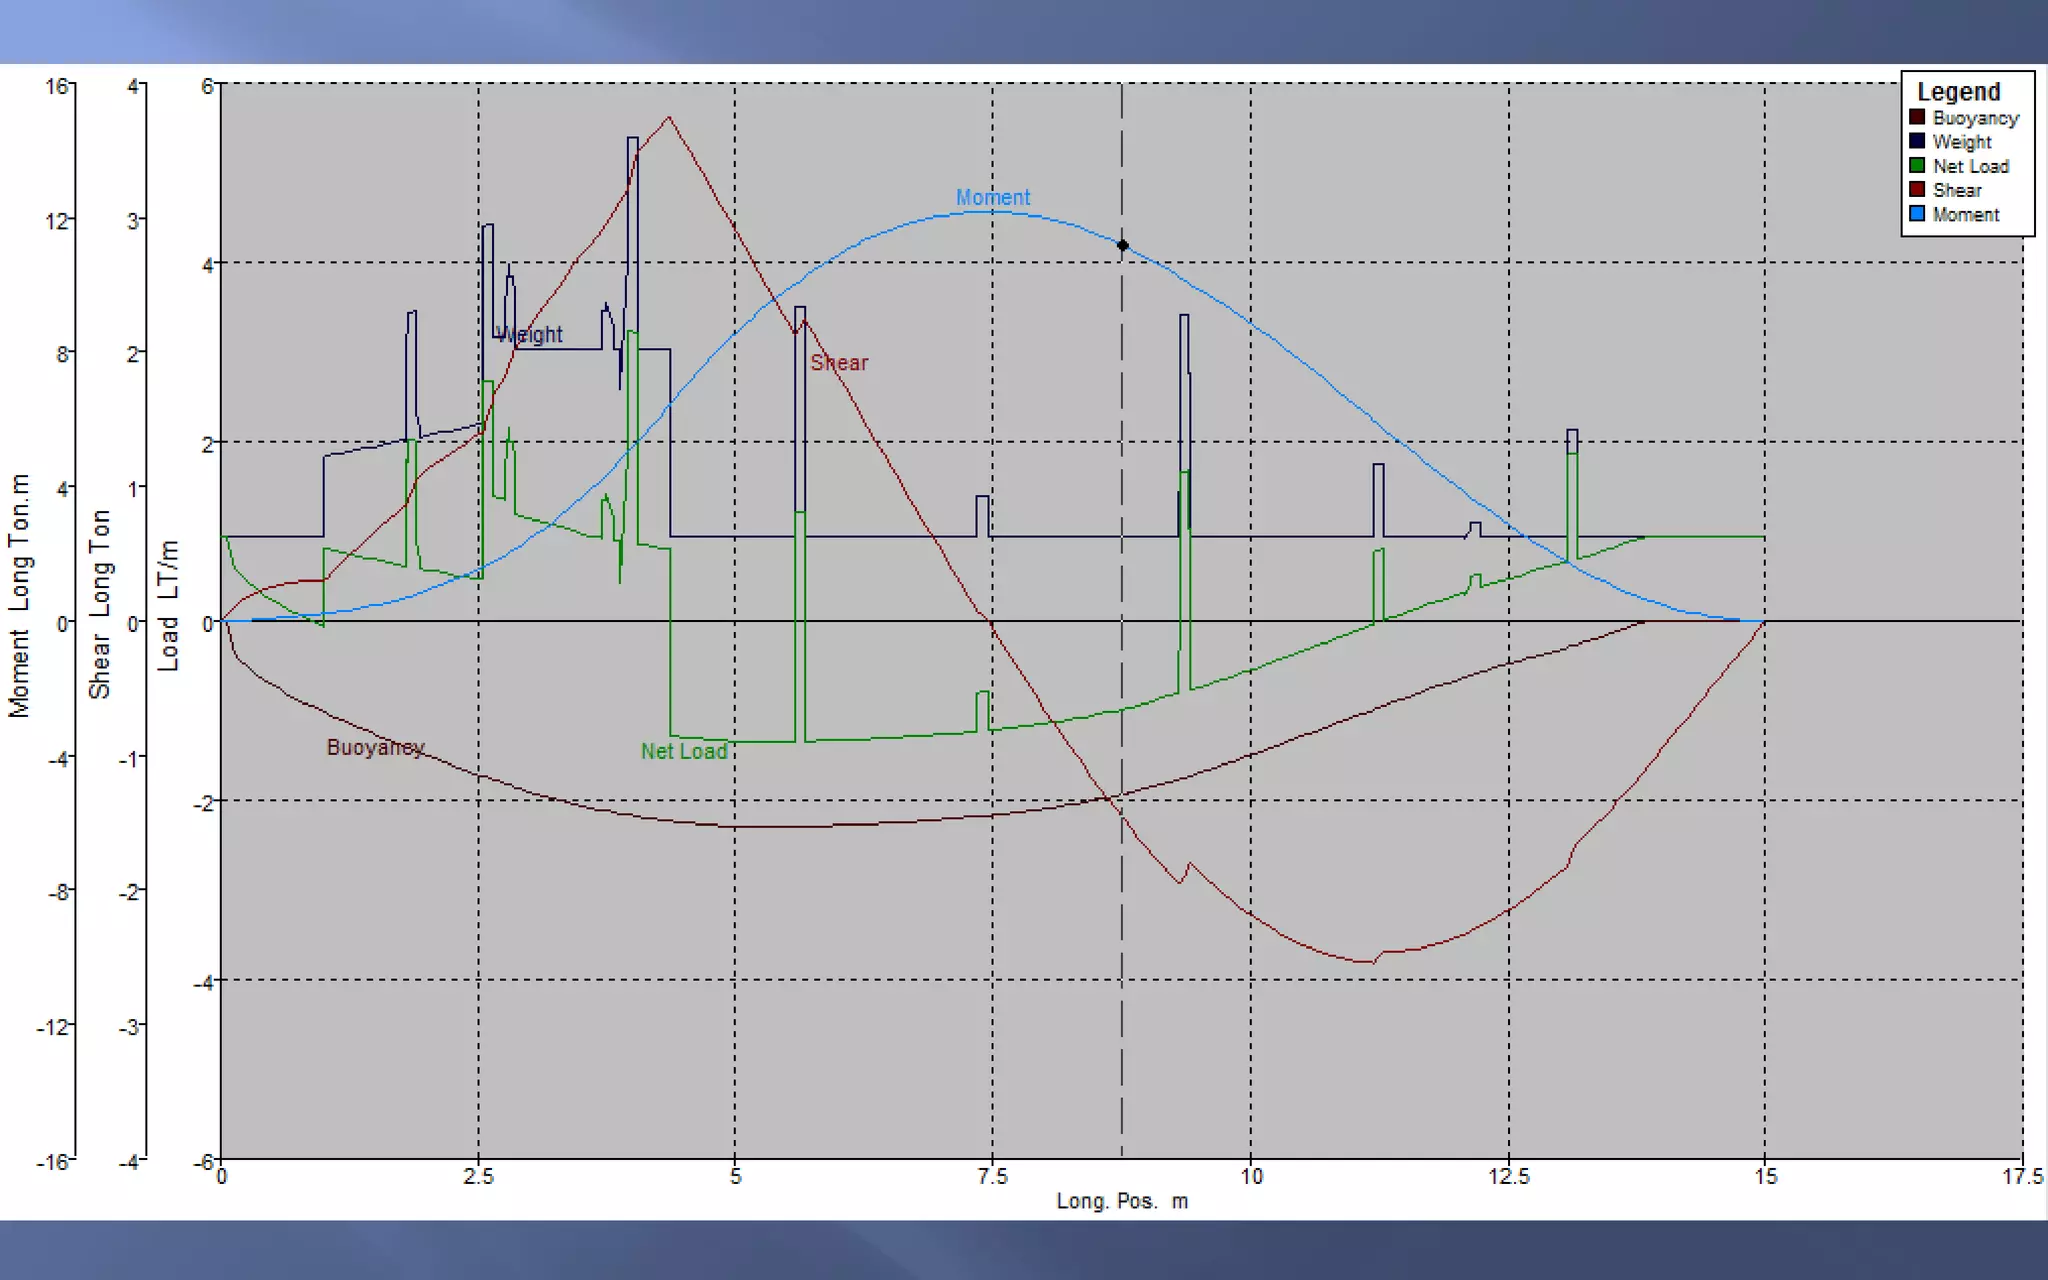Click the Long. Pos. m axis title
Screen dimensions: 2048x1280
point(1122,1201)
